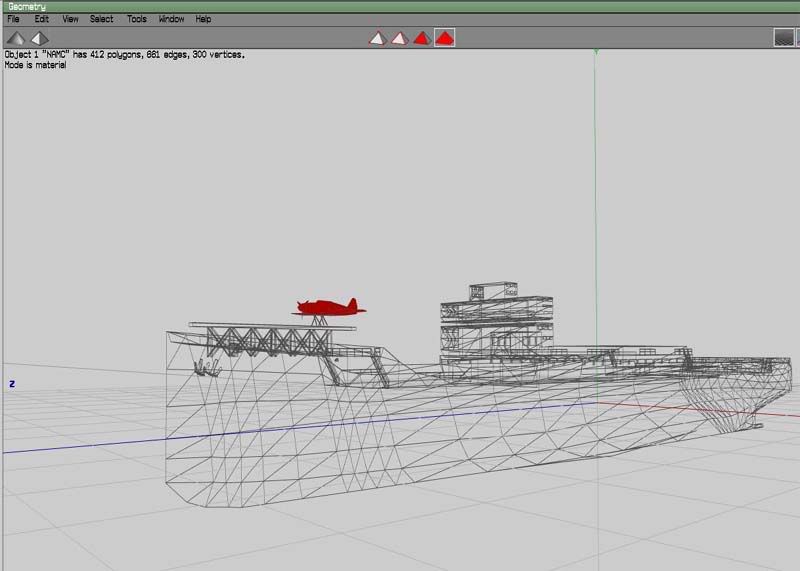
Task: Switch to body selection mode
Action: pyautogui.click(x=444, y=38)
